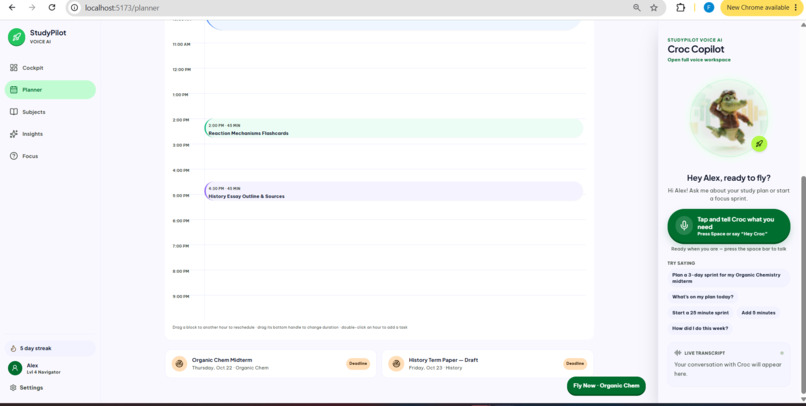Image resolution: width=806 pixels, height=406 pixels.
Task: Click the New Chrome available button
Action: tap(762, 8)
